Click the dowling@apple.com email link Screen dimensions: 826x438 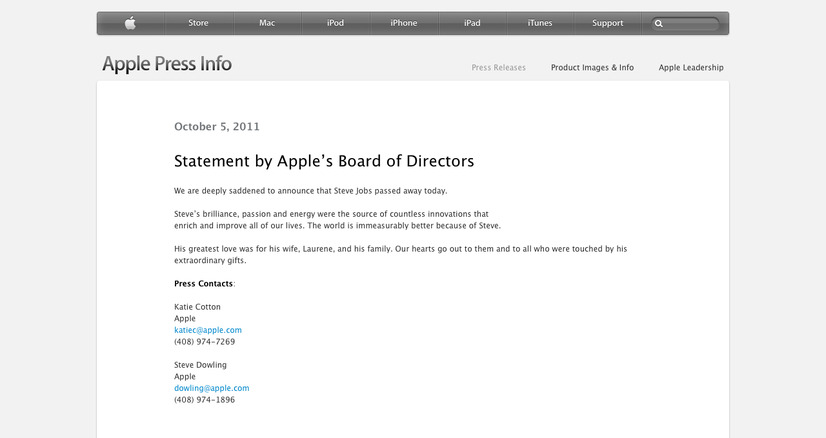pyautogui.click(x=211, y=388)
